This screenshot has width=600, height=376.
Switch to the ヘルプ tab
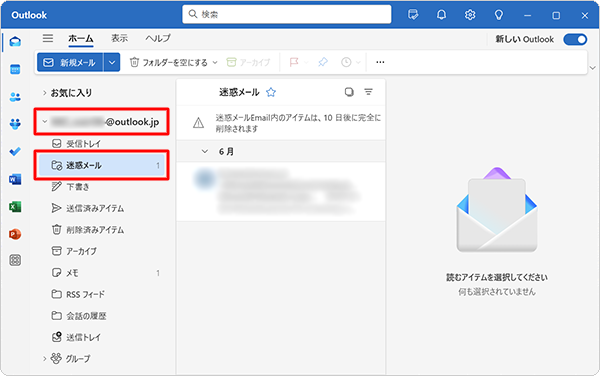(158, 38)
